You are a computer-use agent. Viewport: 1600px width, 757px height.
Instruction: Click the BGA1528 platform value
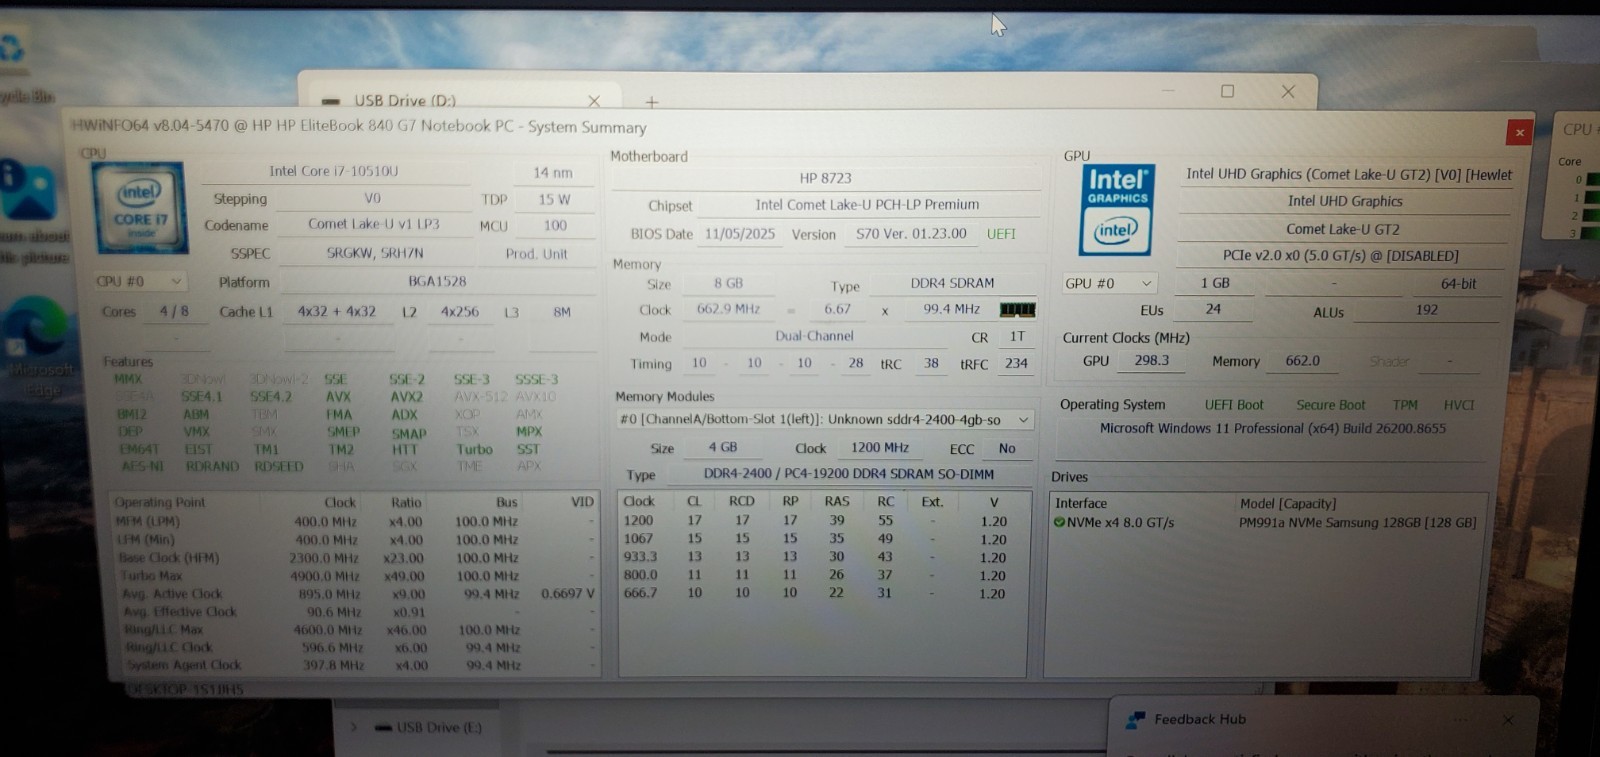(437, 281)
